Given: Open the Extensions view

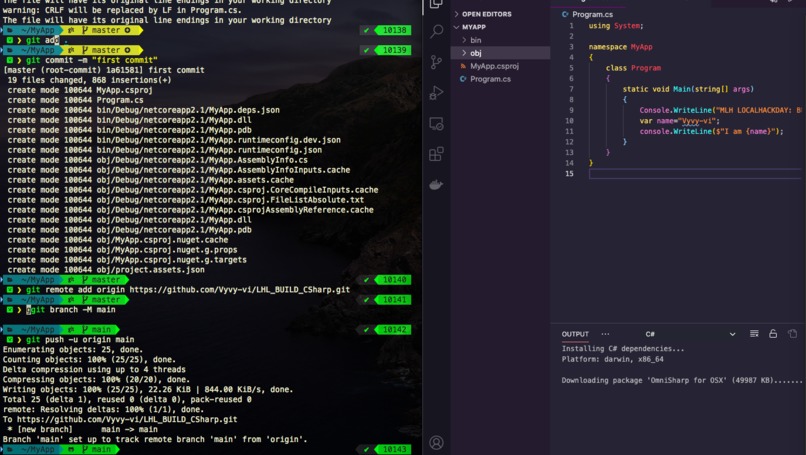Looking at the screenshot, I should [x=436, y=154].
